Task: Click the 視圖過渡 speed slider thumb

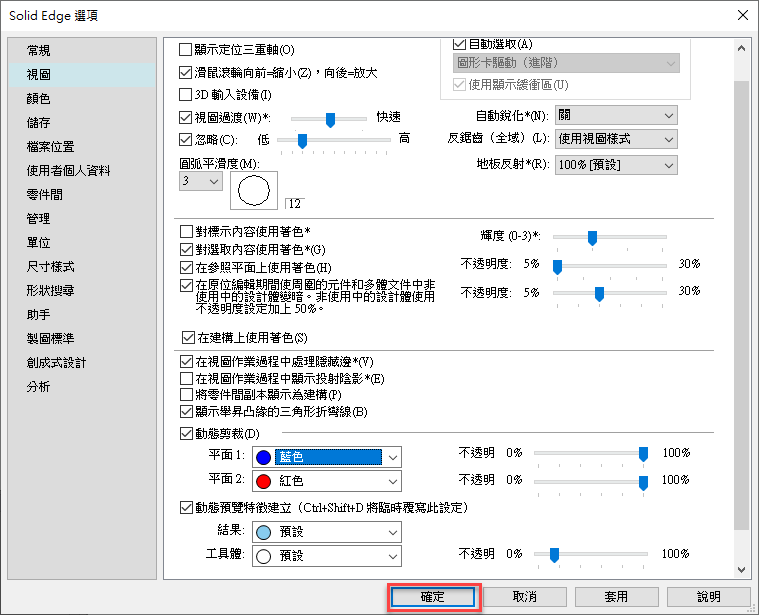Action: coord(330,120)
